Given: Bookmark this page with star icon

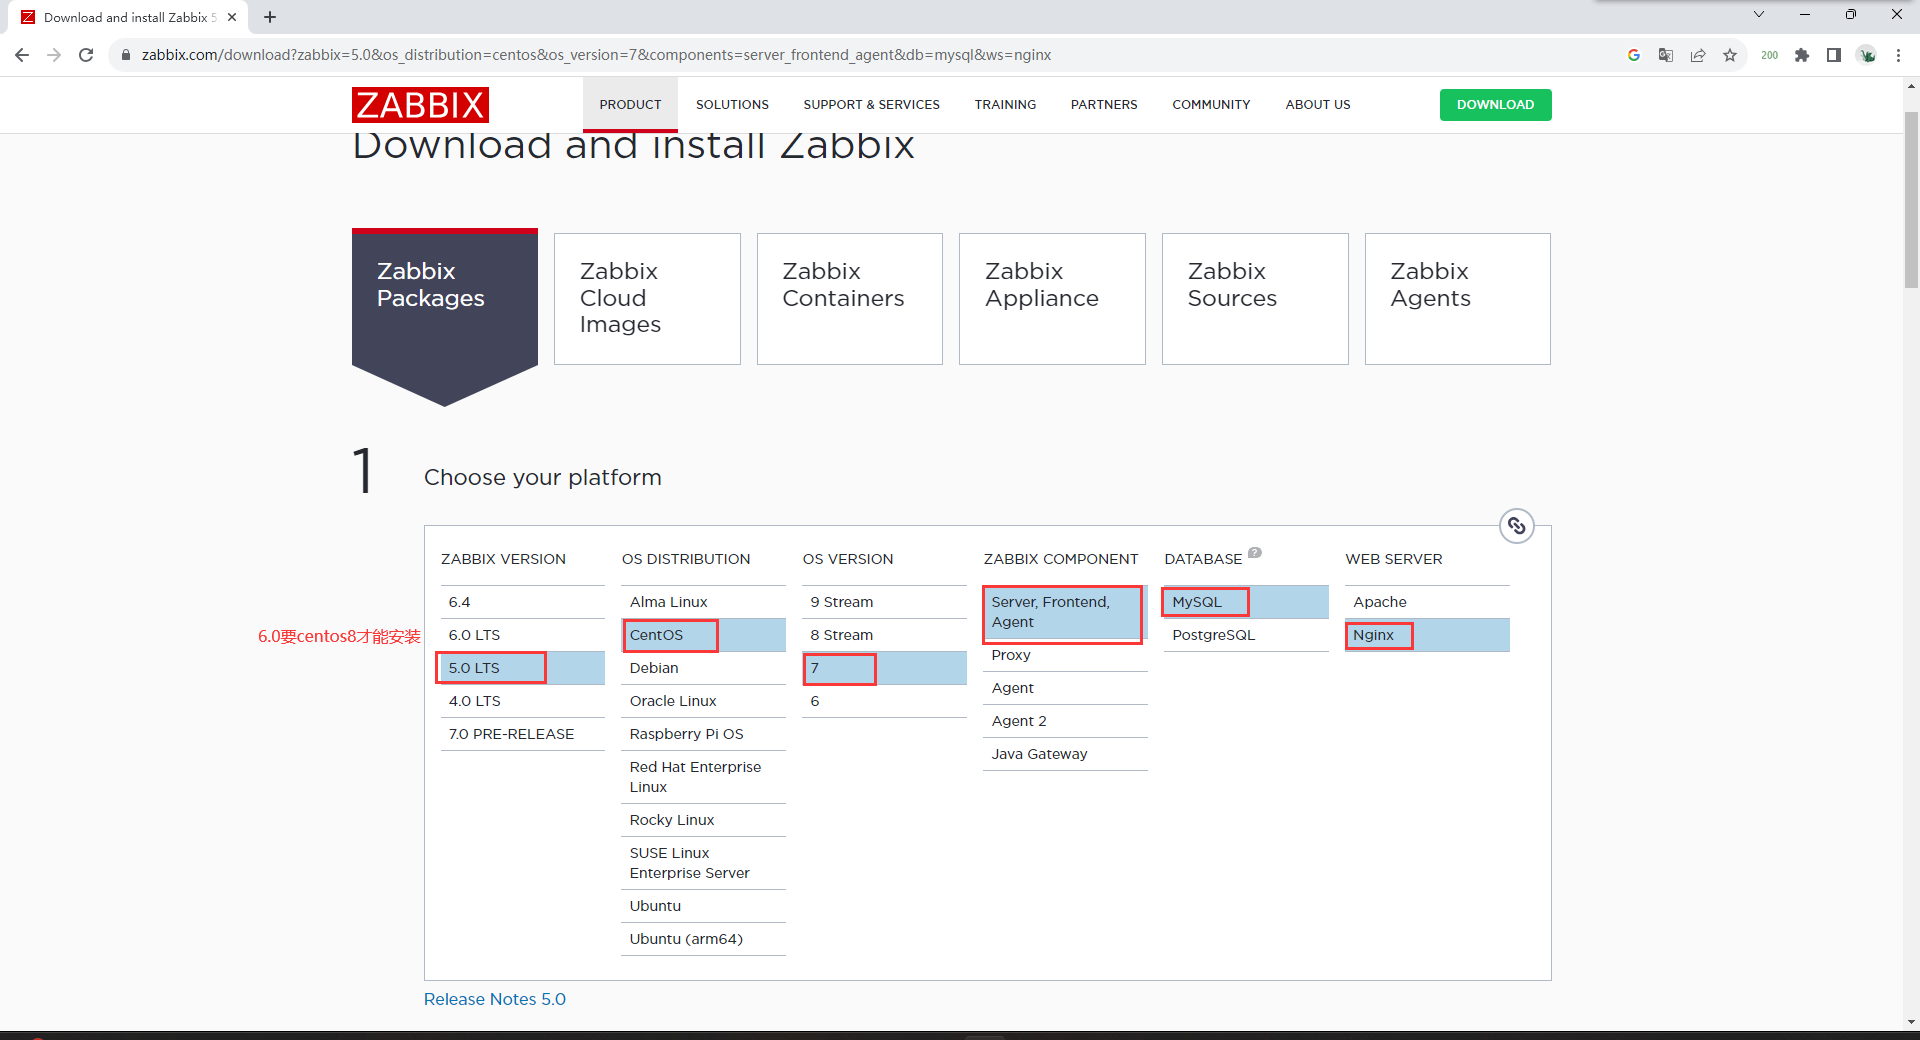Looking at the screenshot, I should coord(1730,55).
